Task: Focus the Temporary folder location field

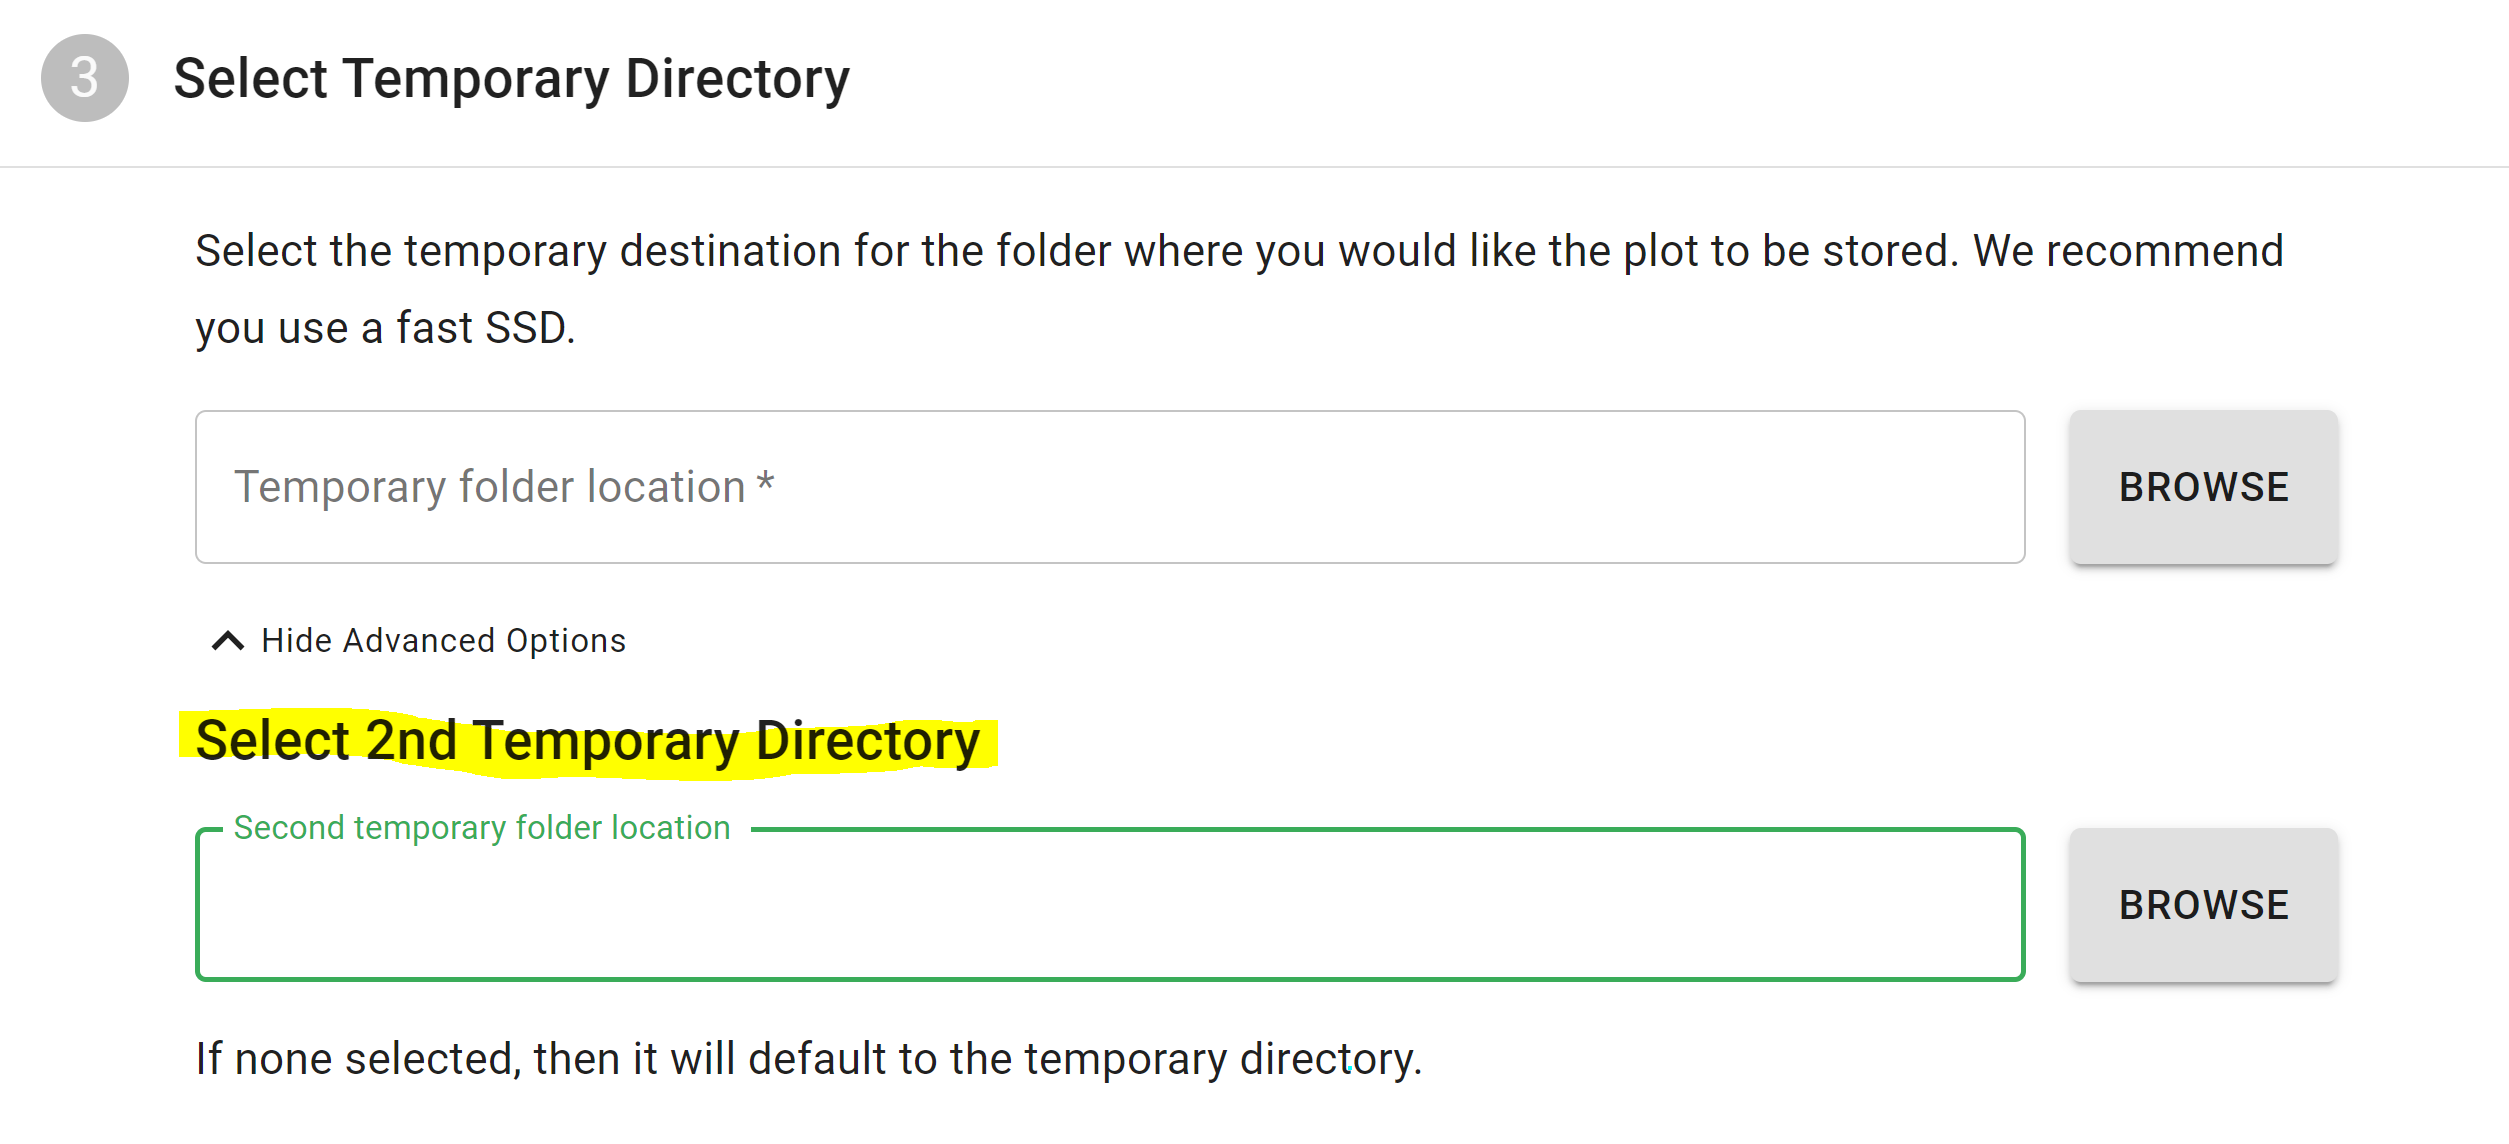Action: coord(1110,487)
